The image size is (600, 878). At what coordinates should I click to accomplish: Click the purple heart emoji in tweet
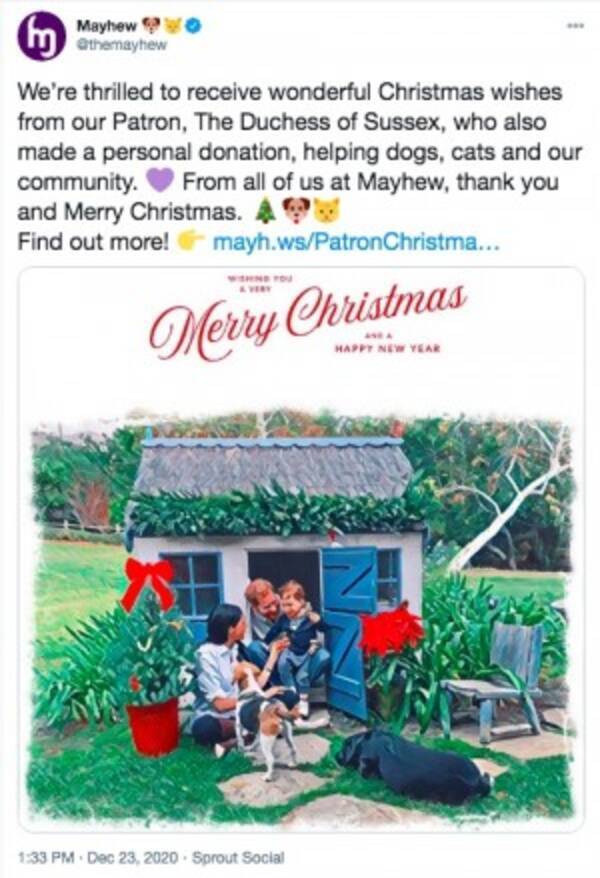[161, 181]
